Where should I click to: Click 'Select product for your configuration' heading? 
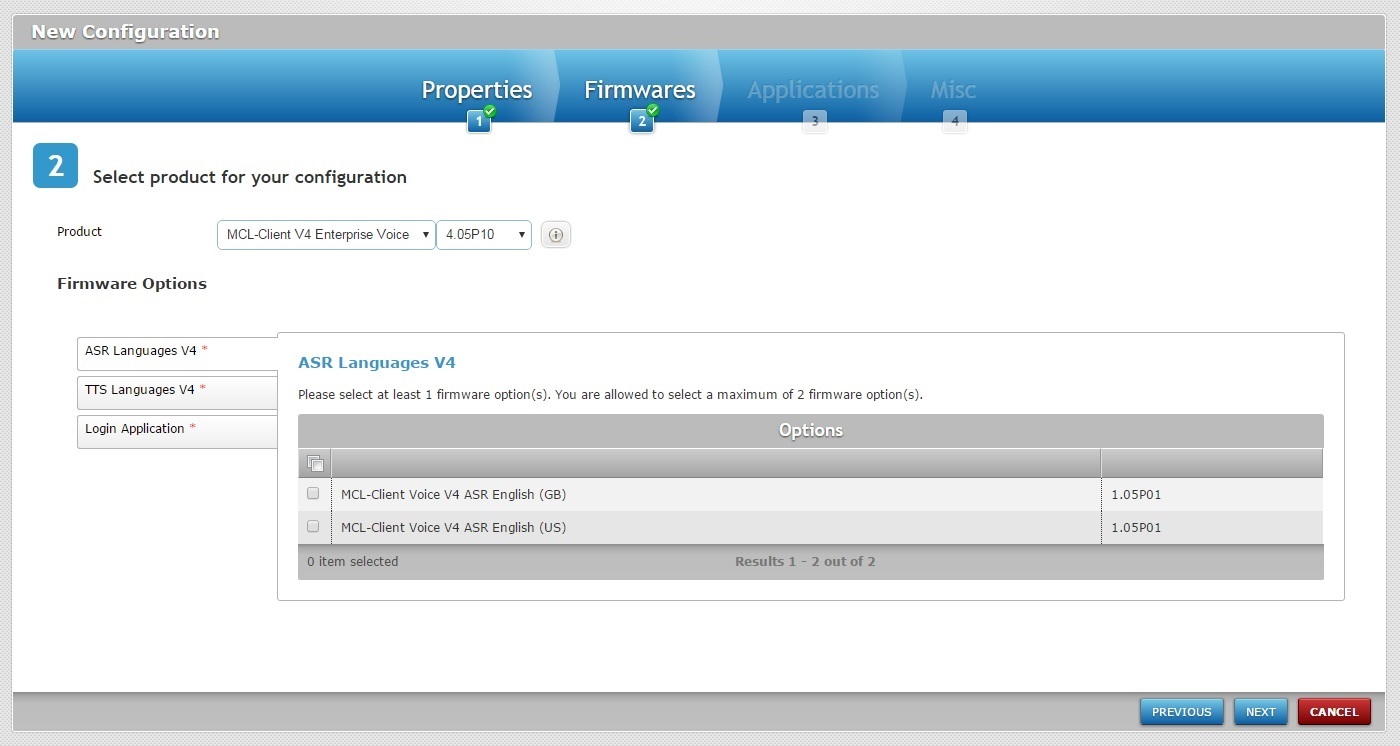pyautogui.click(x=250, y=177)
